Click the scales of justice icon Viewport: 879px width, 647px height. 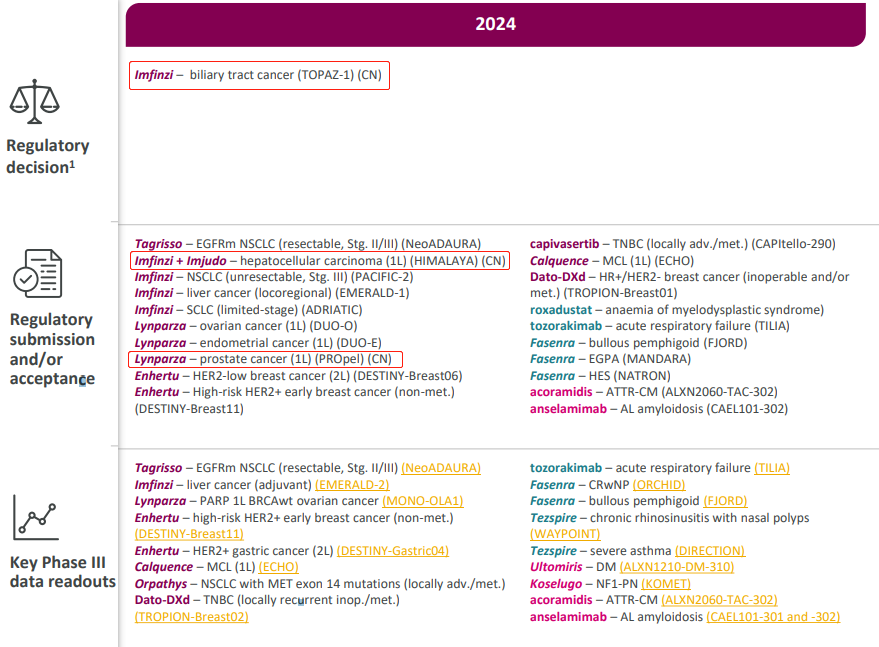point(35,98)
